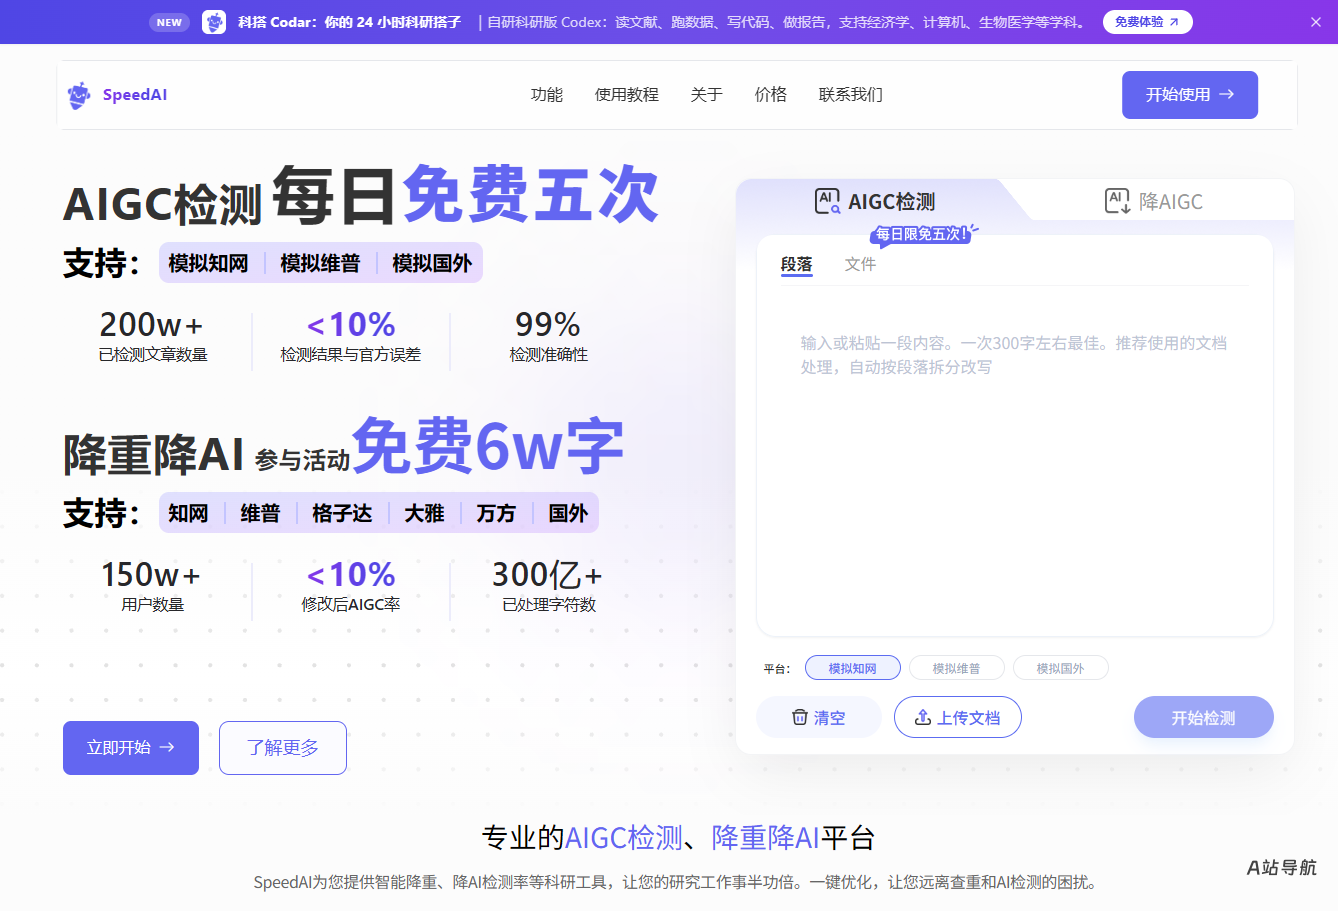Screen dimensions: 1338x911
Task: View the 价格 page from navigation
Action: pos(771,95)
